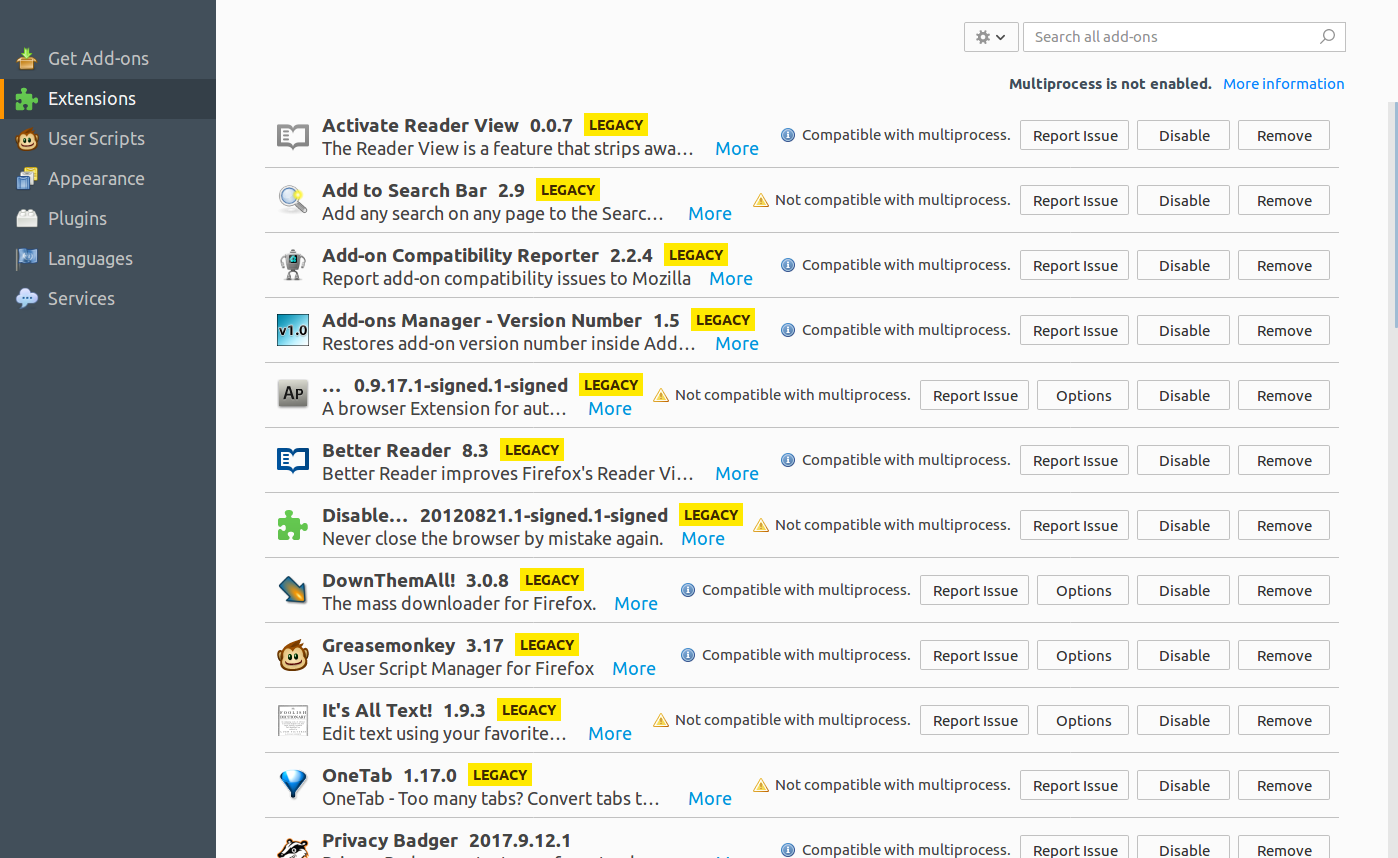Click the AP extension icon
Image resolution: width=1398 pixels, height=858 pixels.
coord(293,395)
